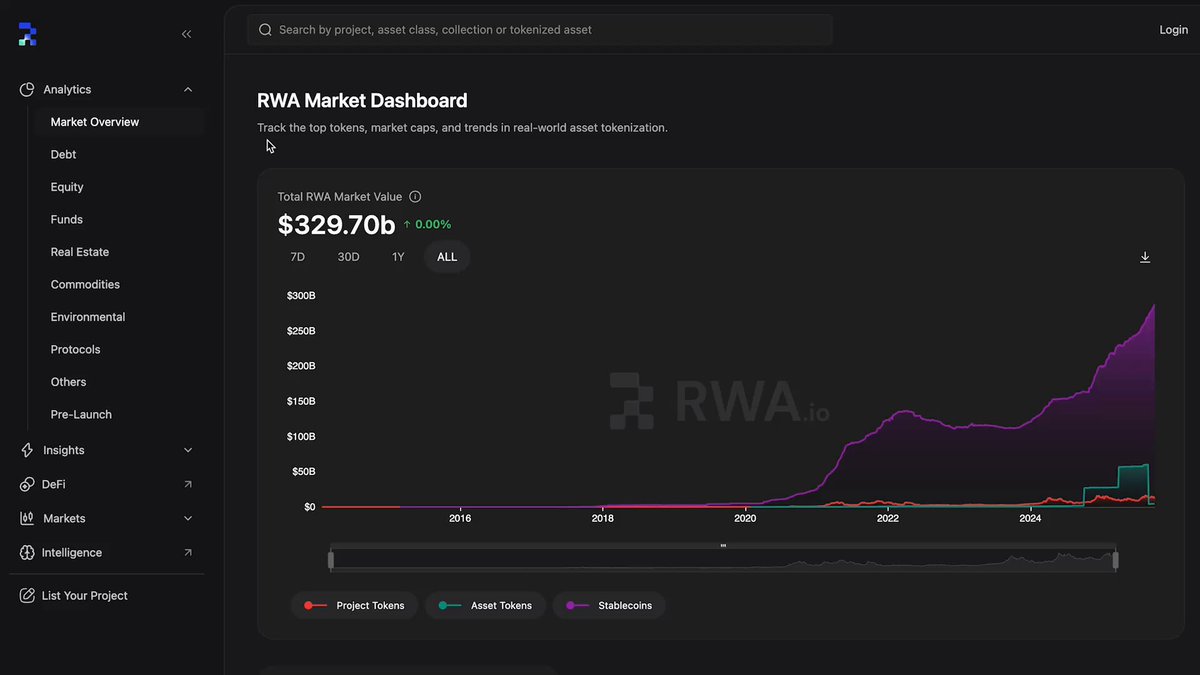Click the List Your Project pencil icon
This screenshot has height=675, width=1200.
tap(26, 595)
